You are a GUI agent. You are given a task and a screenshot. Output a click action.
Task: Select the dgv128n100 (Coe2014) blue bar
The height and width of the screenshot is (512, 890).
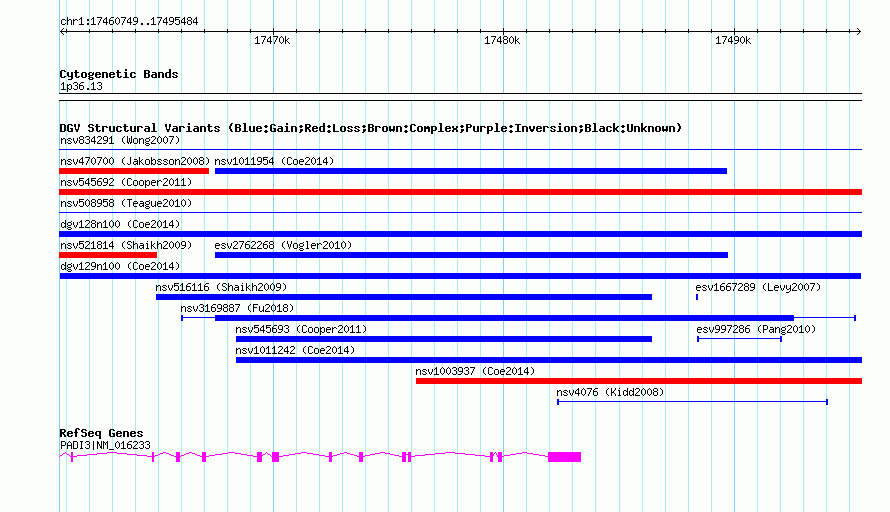coord(460,234)
